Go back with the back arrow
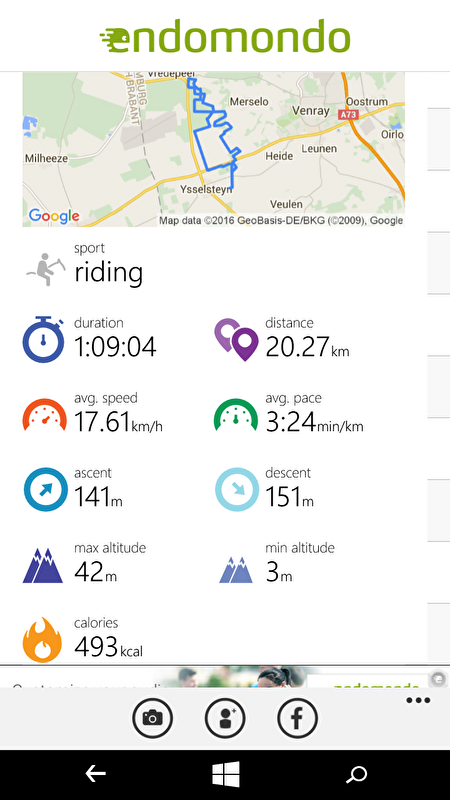The width and height of the screenshot is (450, 800). (x=95, y=774)
